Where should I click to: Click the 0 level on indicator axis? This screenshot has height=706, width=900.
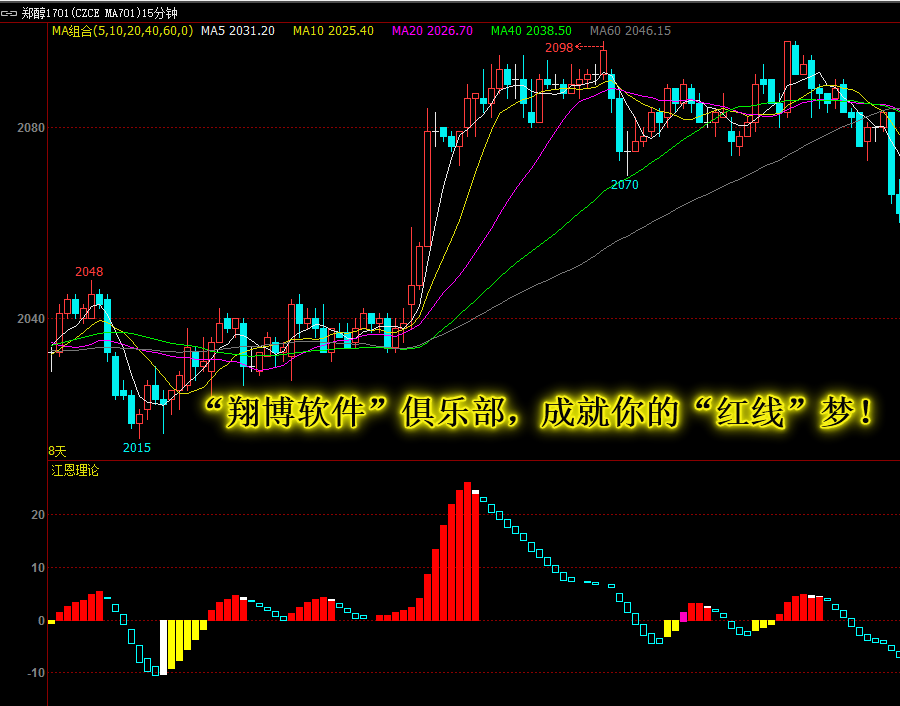click(41, 620)
